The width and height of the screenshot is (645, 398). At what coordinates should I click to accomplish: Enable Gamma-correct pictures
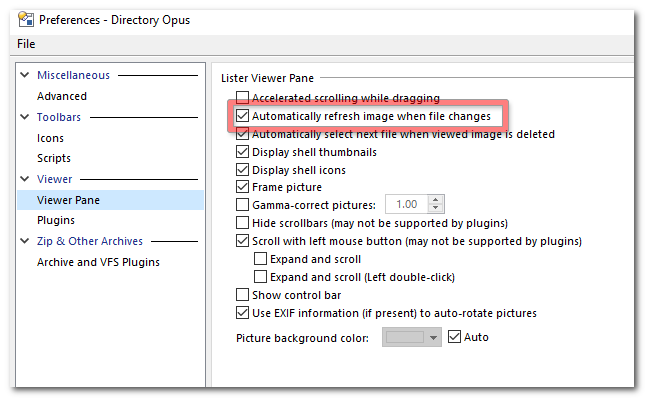tap(242, 205)
